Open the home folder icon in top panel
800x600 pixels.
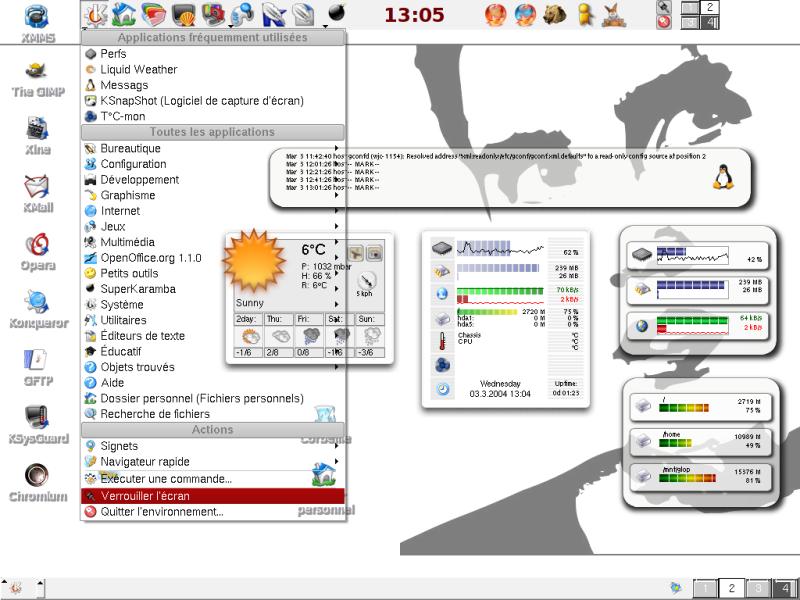pos(123,14)
